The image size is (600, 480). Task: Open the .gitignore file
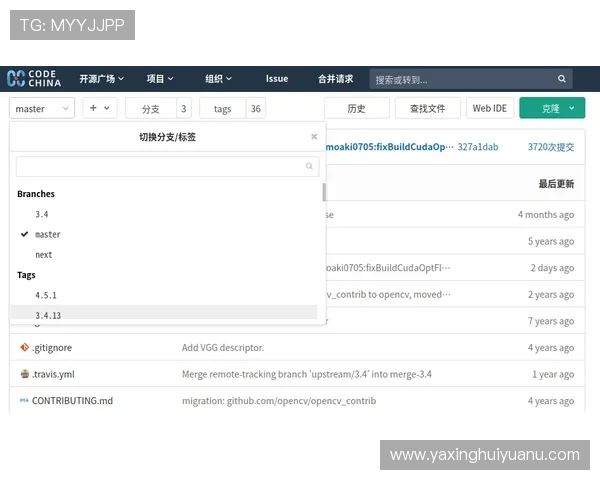point(52,348)
